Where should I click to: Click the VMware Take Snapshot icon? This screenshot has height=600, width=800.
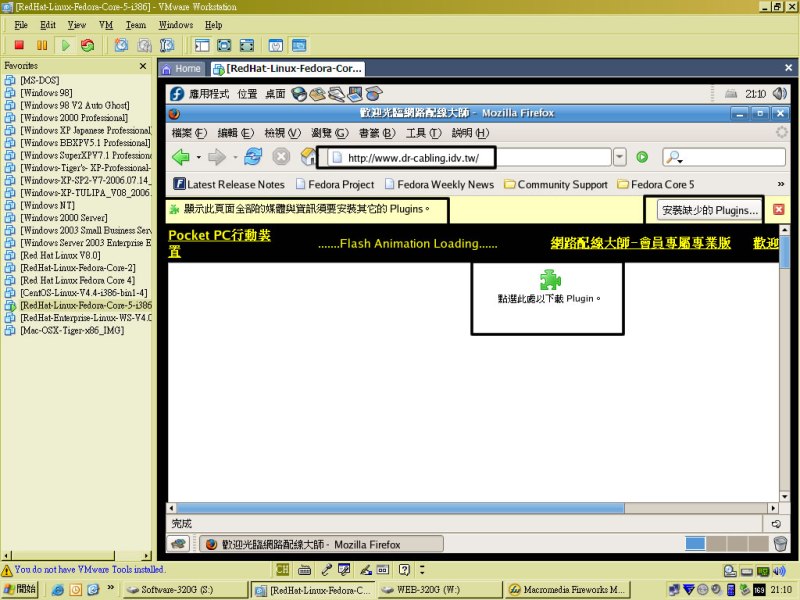click(121, 45)
